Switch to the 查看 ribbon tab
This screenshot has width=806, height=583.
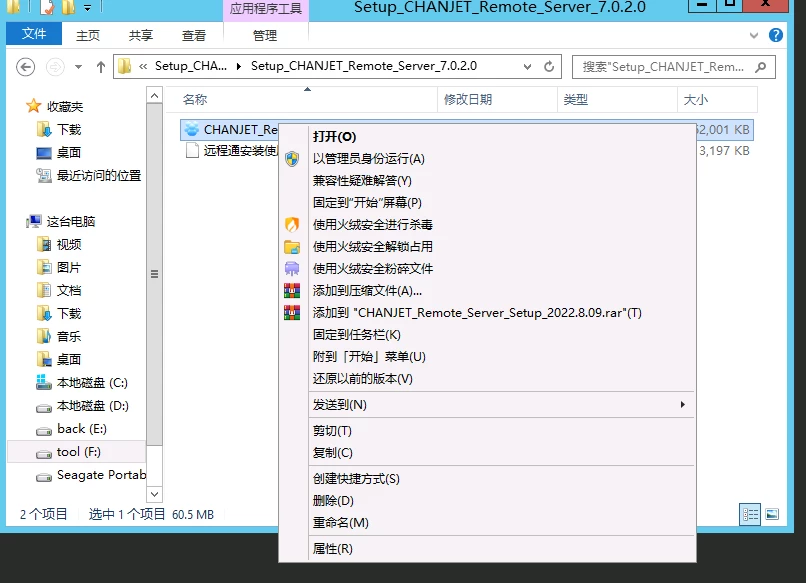click(x=194, y=35)
